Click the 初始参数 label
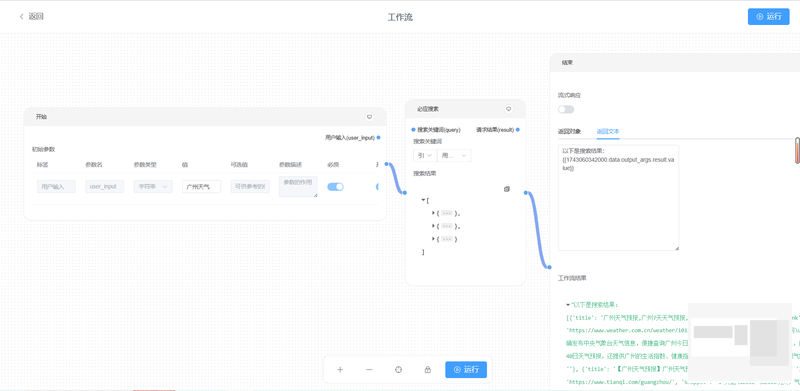The image size is (800, 391). click(x=43, y=150)
